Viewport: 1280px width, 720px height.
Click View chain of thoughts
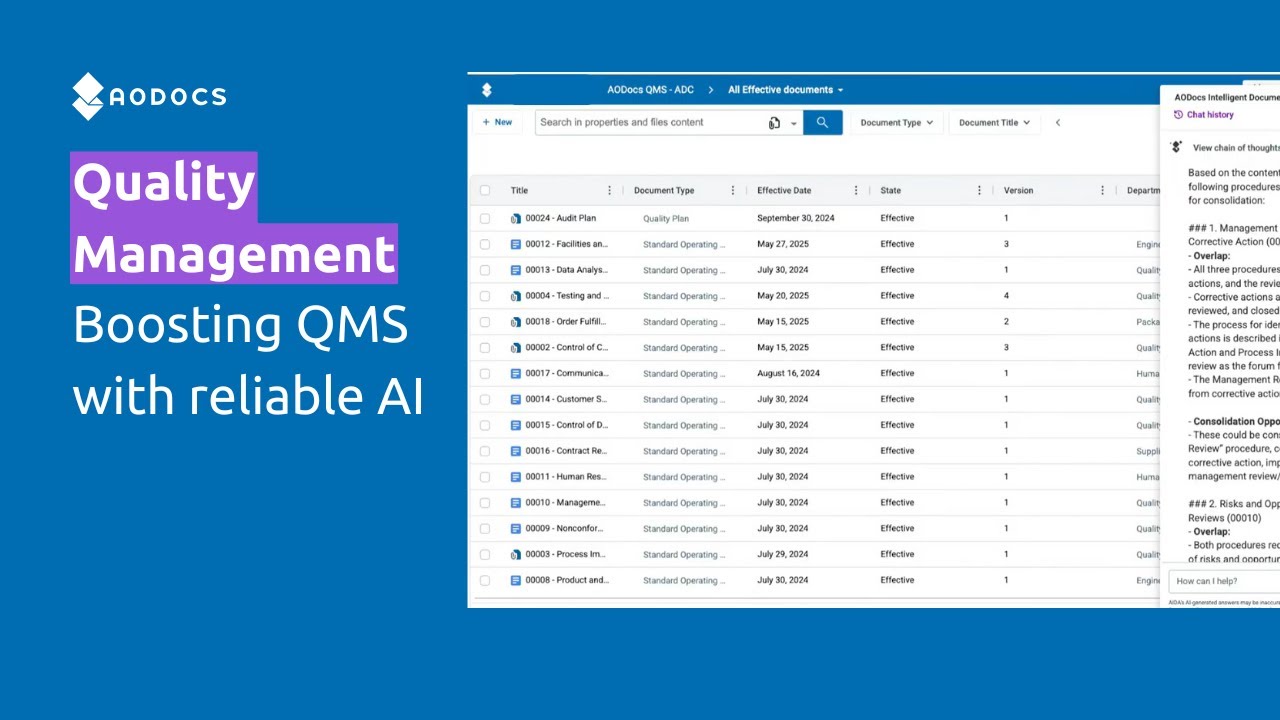1236,147
